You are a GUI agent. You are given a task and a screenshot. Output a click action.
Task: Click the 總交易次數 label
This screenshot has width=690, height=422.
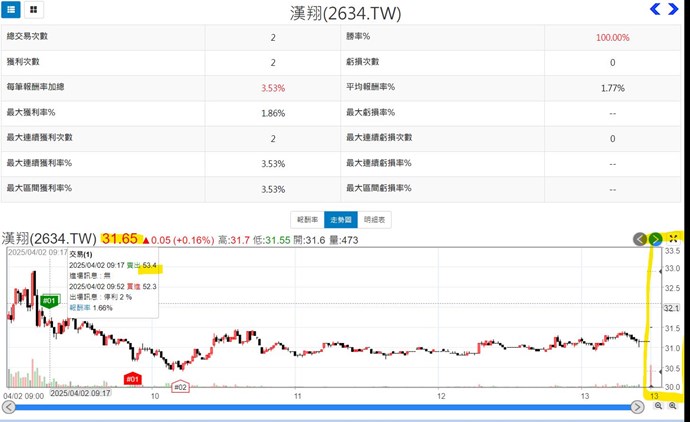coord(27,36)
